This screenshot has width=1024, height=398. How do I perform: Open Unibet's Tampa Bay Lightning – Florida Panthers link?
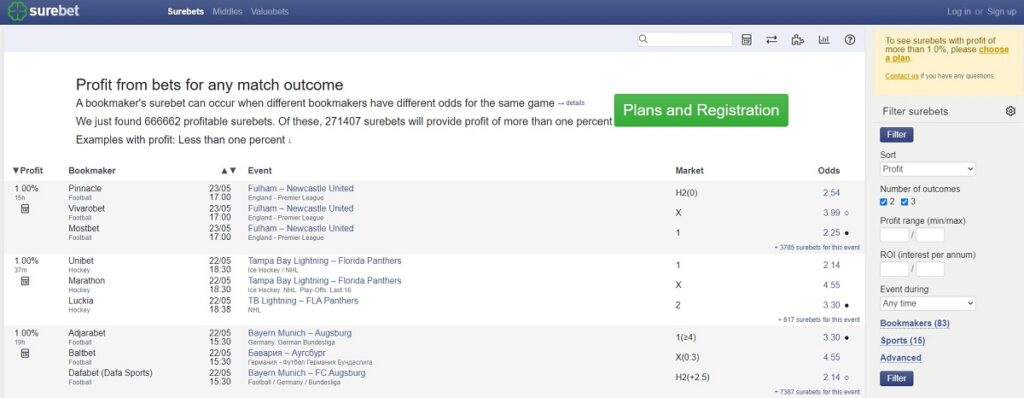click(x=325, y=261)
